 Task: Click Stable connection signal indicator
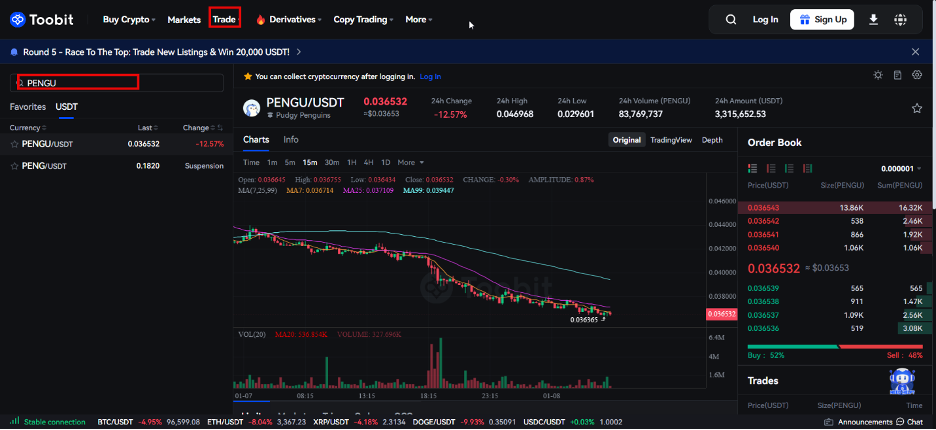[47, 422]
